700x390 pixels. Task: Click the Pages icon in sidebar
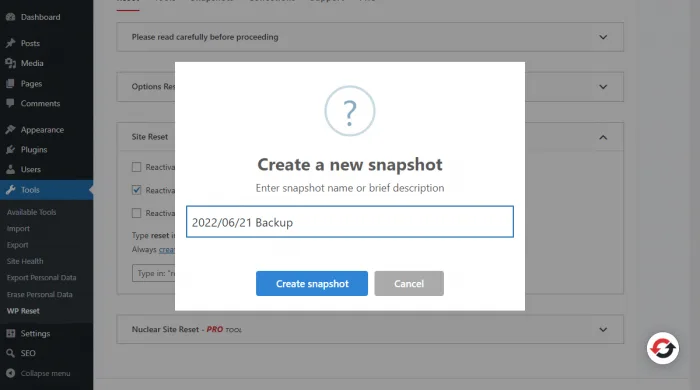11,83
